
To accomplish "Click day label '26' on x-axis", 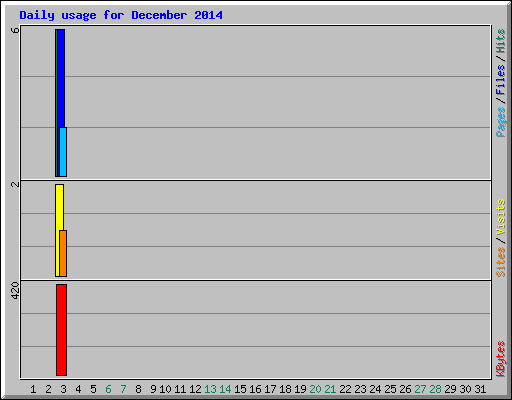I will 405,389.
